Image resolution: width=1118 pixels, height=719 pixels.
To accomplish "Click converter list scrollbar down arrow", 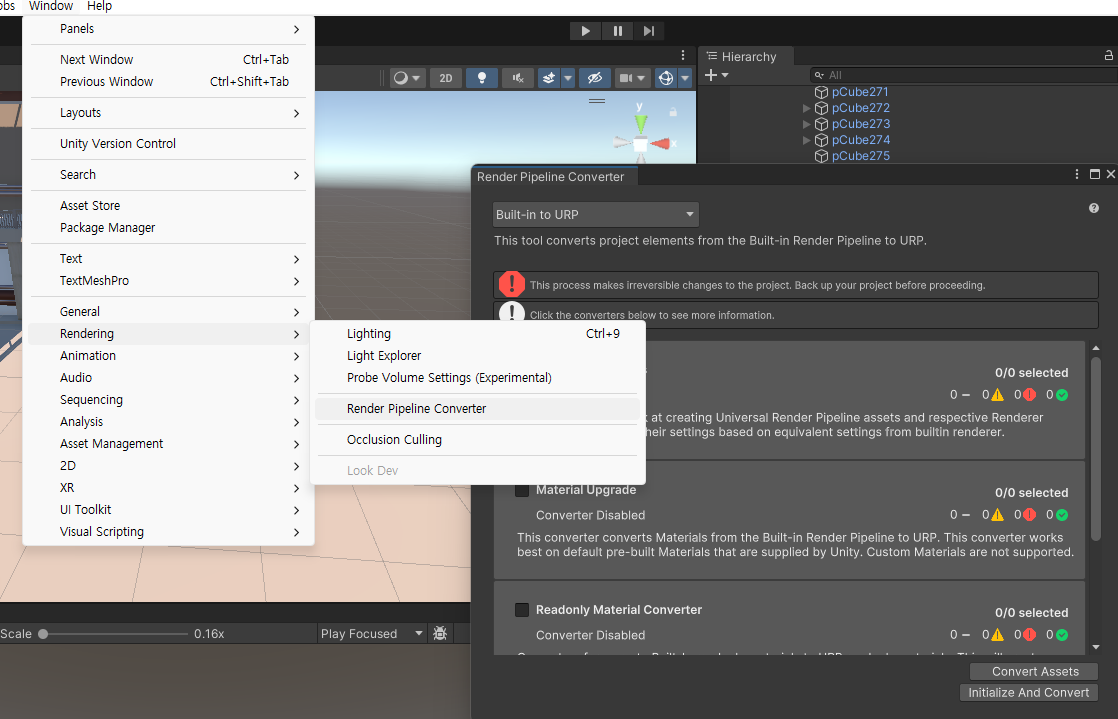I will click(x=1096, y=648).
